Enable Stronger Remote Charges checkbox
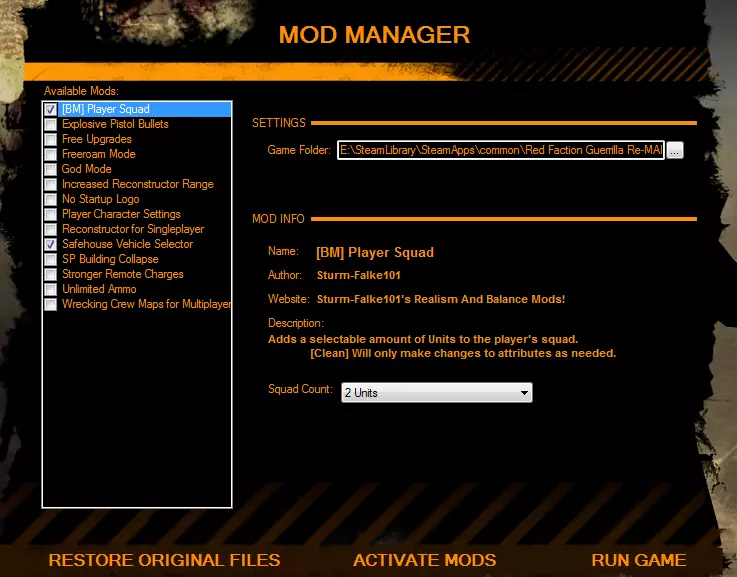 [51, 275]
